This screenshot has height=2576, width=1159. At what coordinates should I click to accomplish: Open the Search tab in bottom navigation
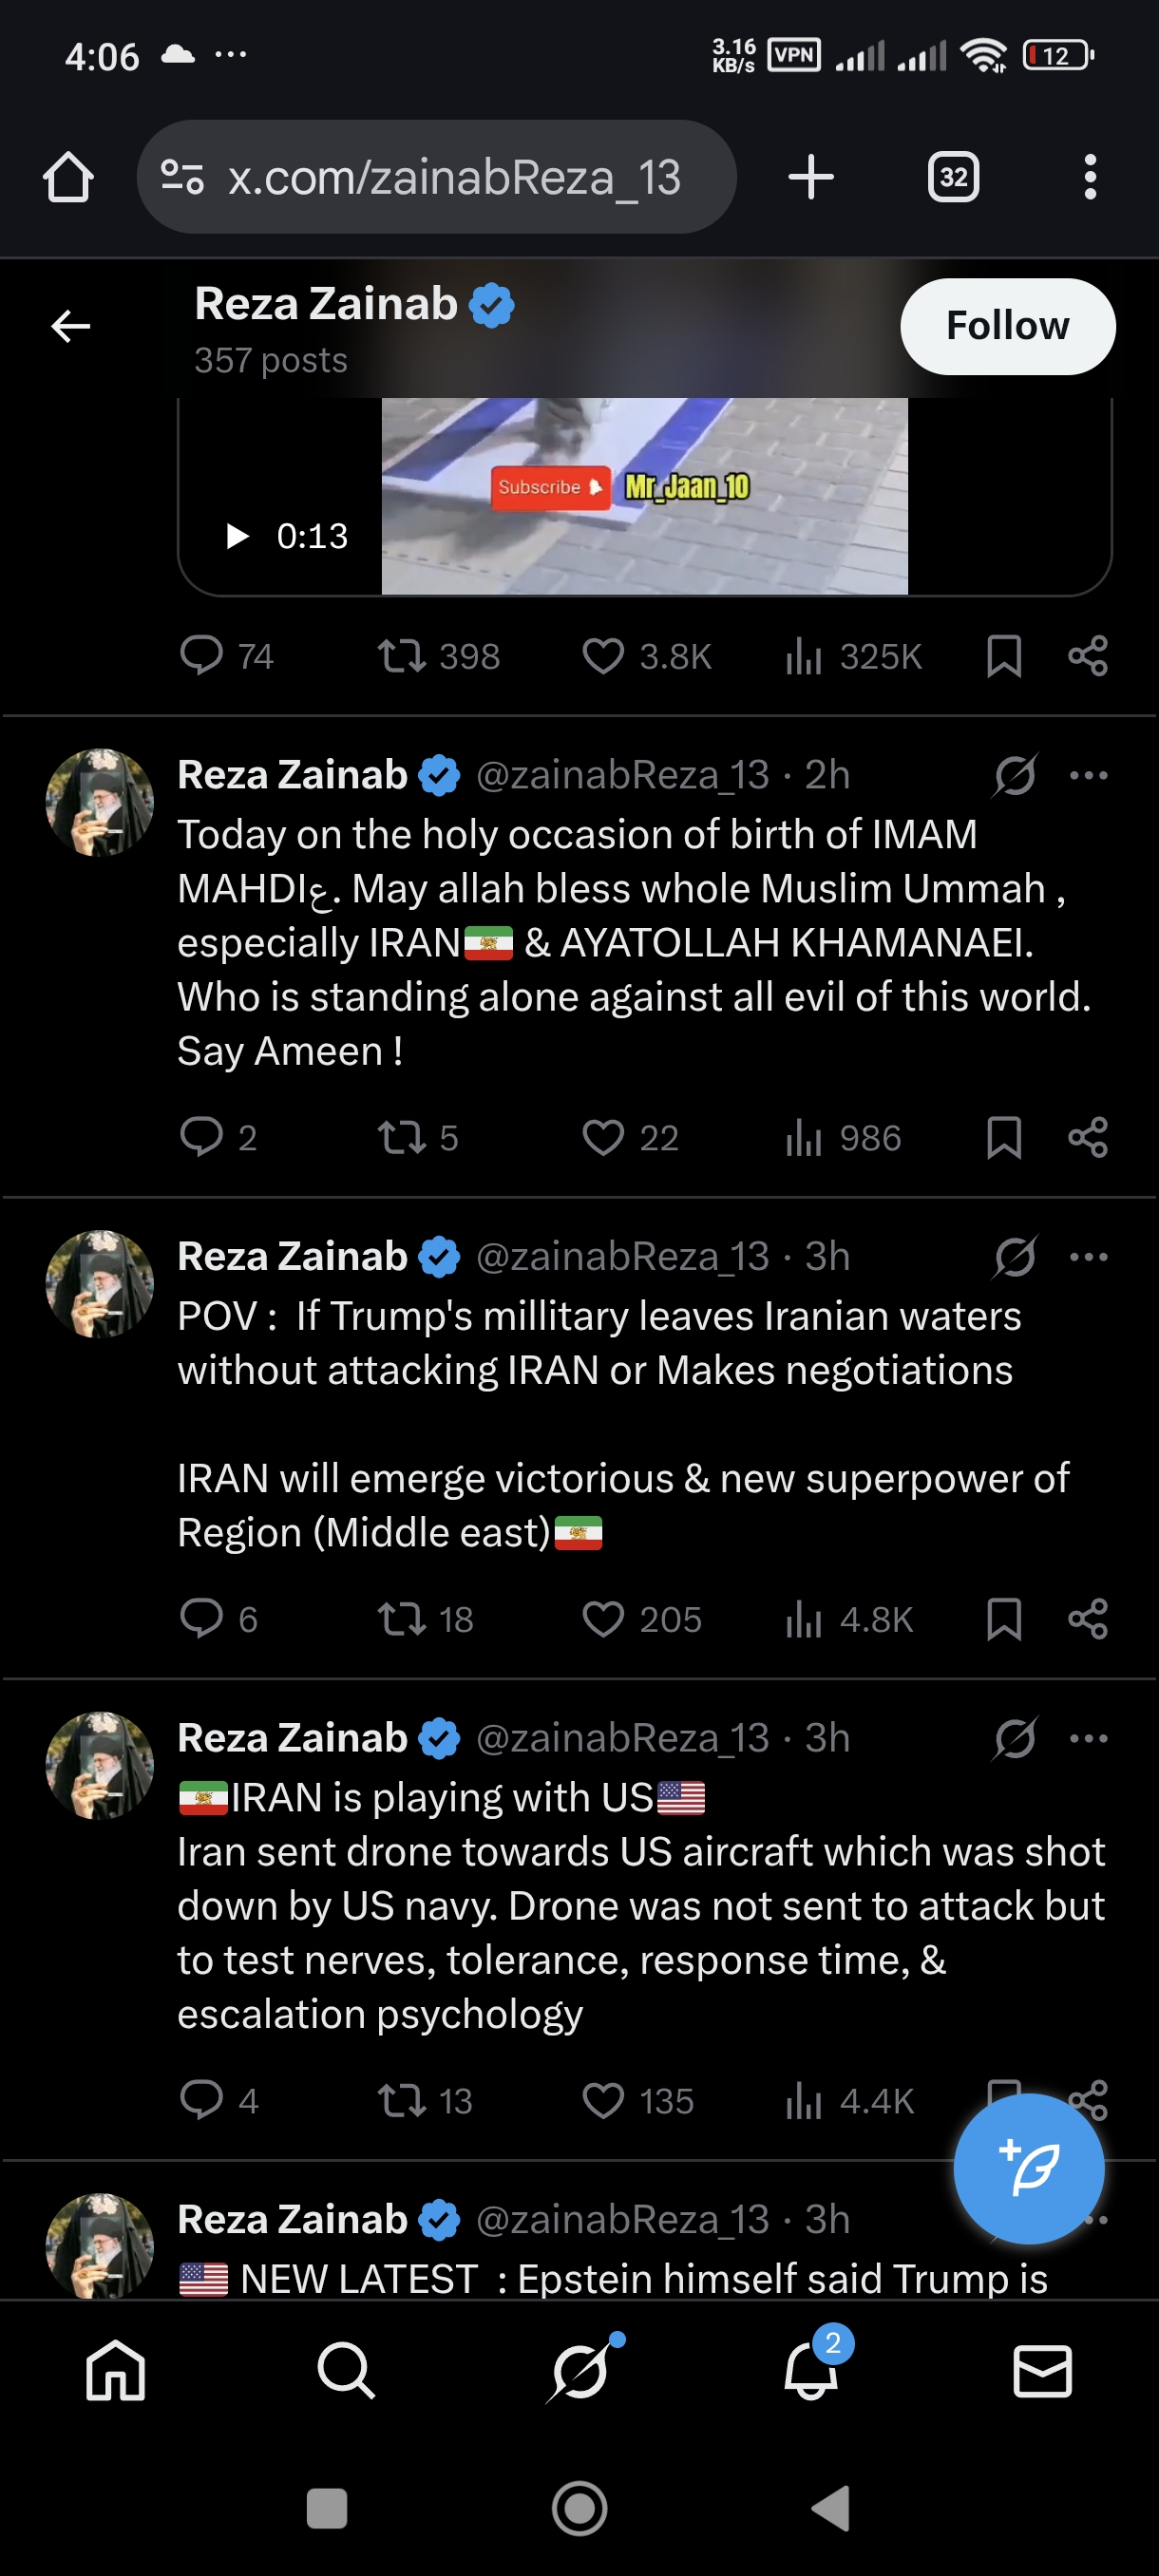346,2371
